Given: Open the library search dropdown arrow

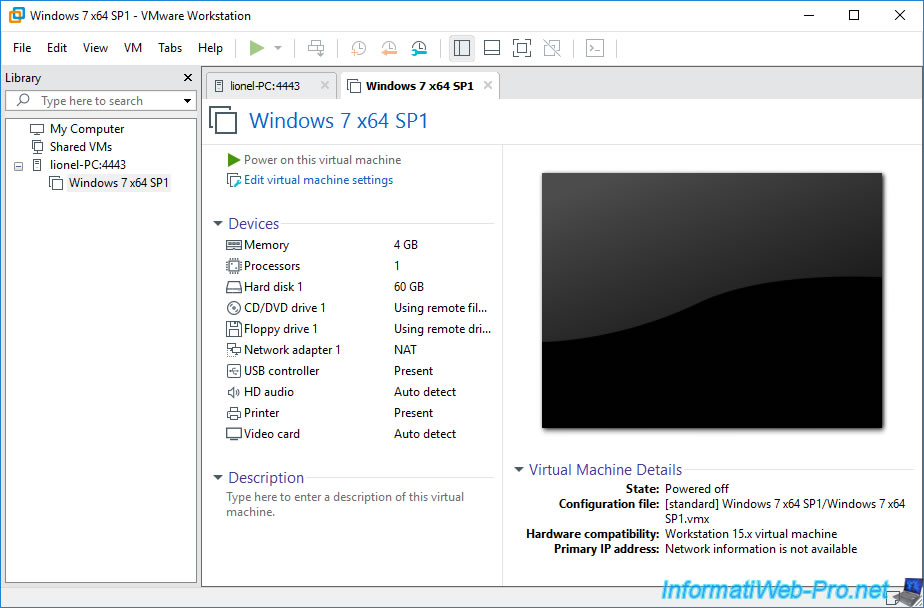Looking at the screenshot, I should coord(187,101).
